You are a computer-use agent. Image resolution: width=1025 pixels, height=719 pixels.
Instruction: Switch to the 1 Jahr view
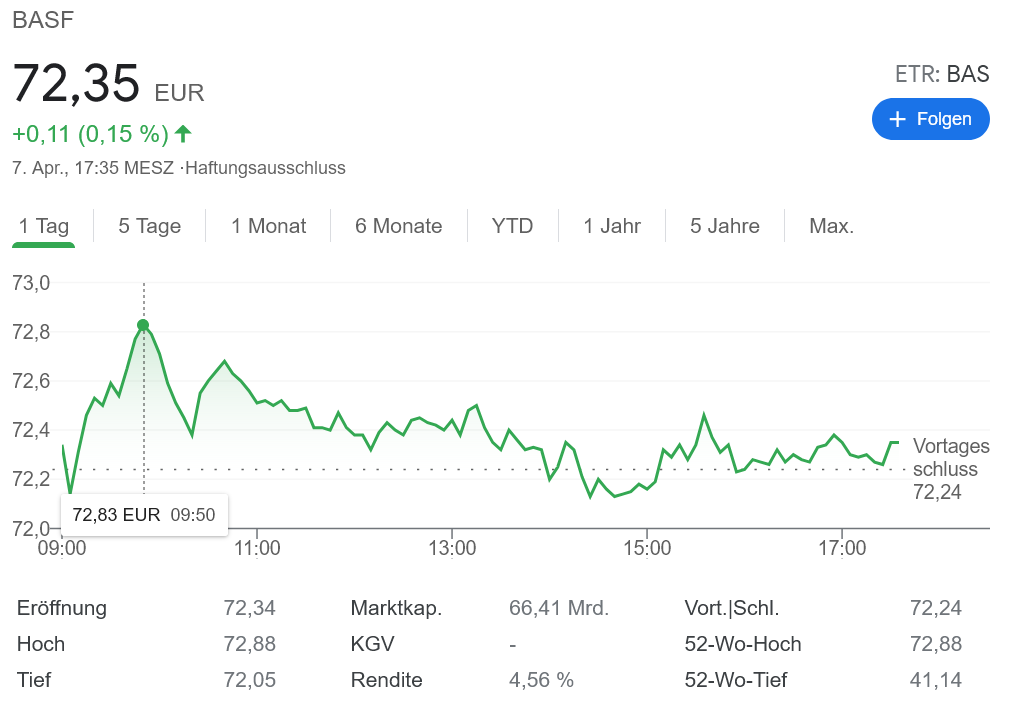(x=612, y=226)
